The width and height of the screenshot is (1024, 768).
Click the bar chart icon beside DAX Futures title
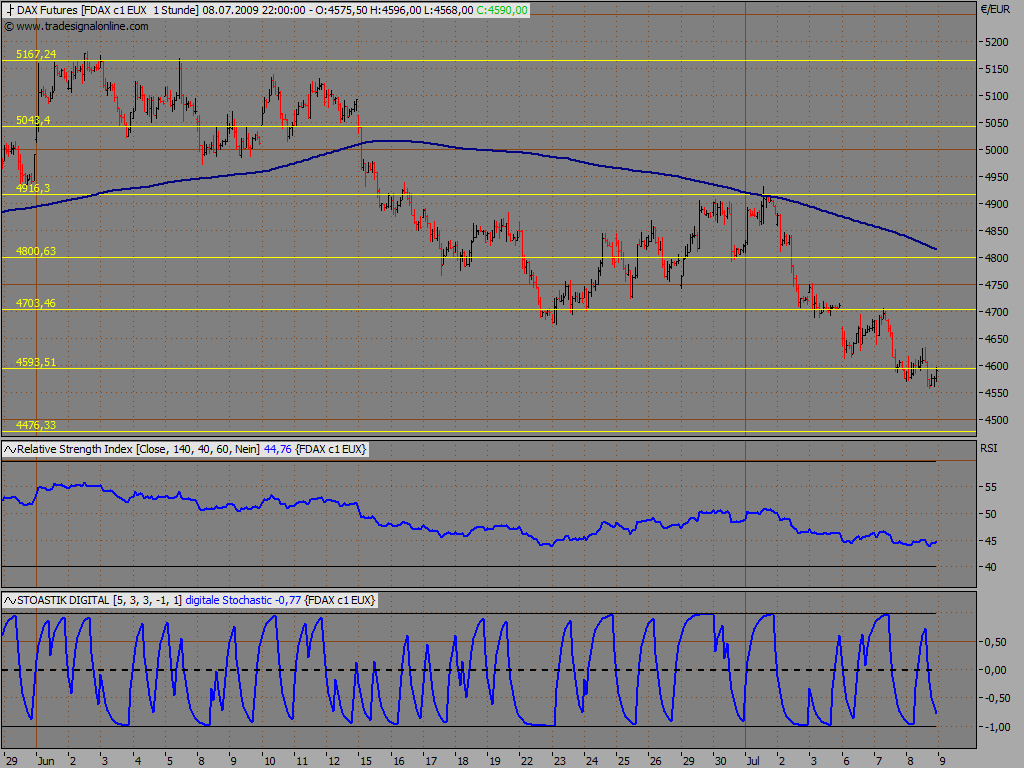(10, 10)
